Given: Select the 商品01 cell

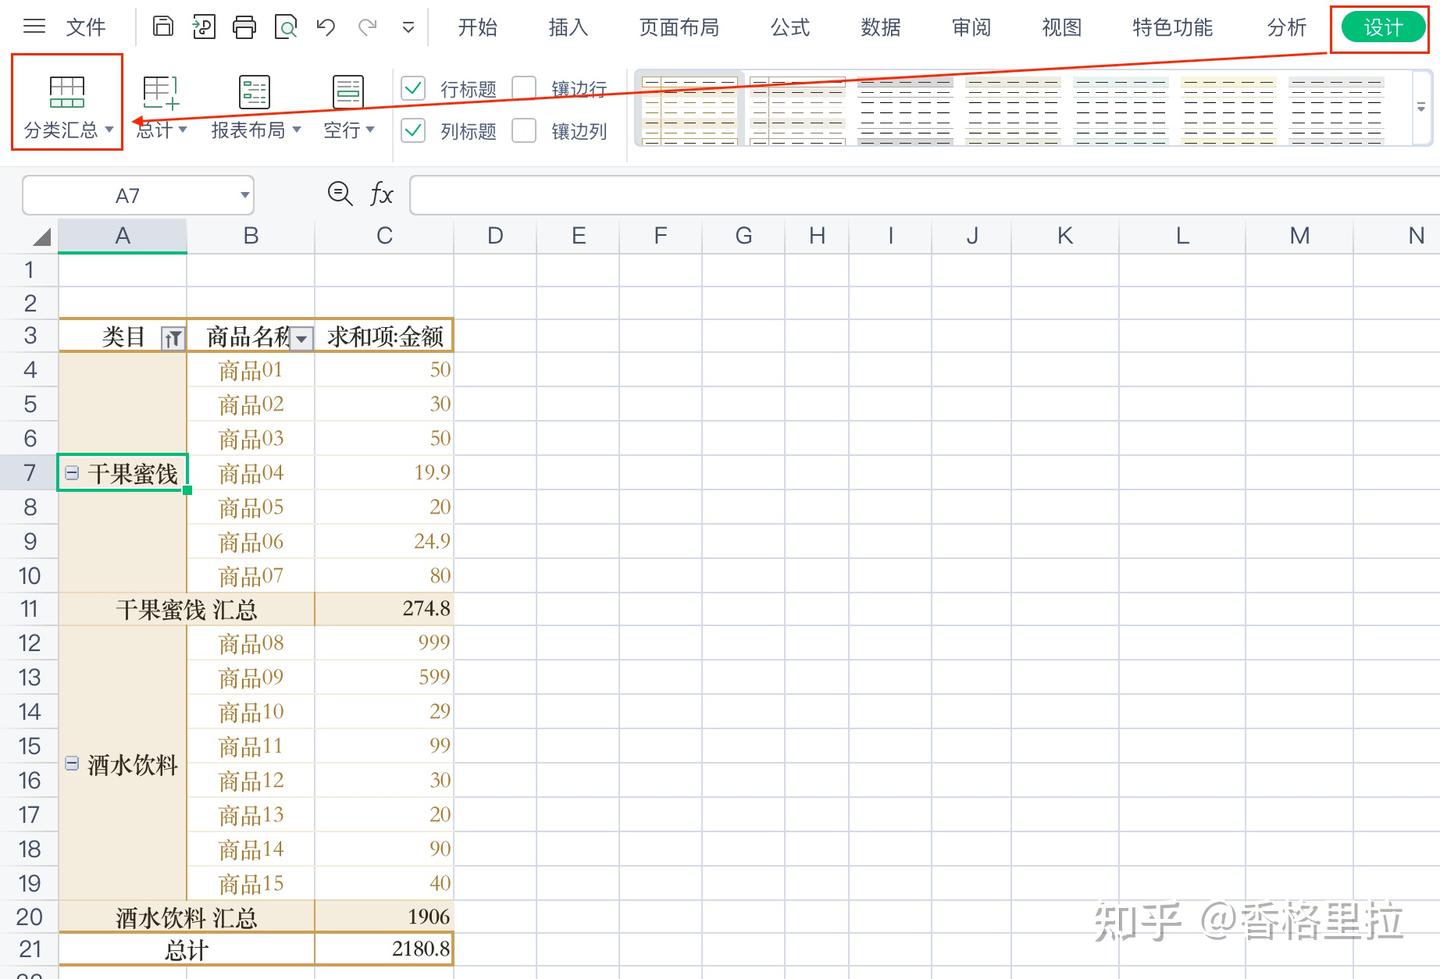Looking at the screenshot, I should (x=251, y=370).
